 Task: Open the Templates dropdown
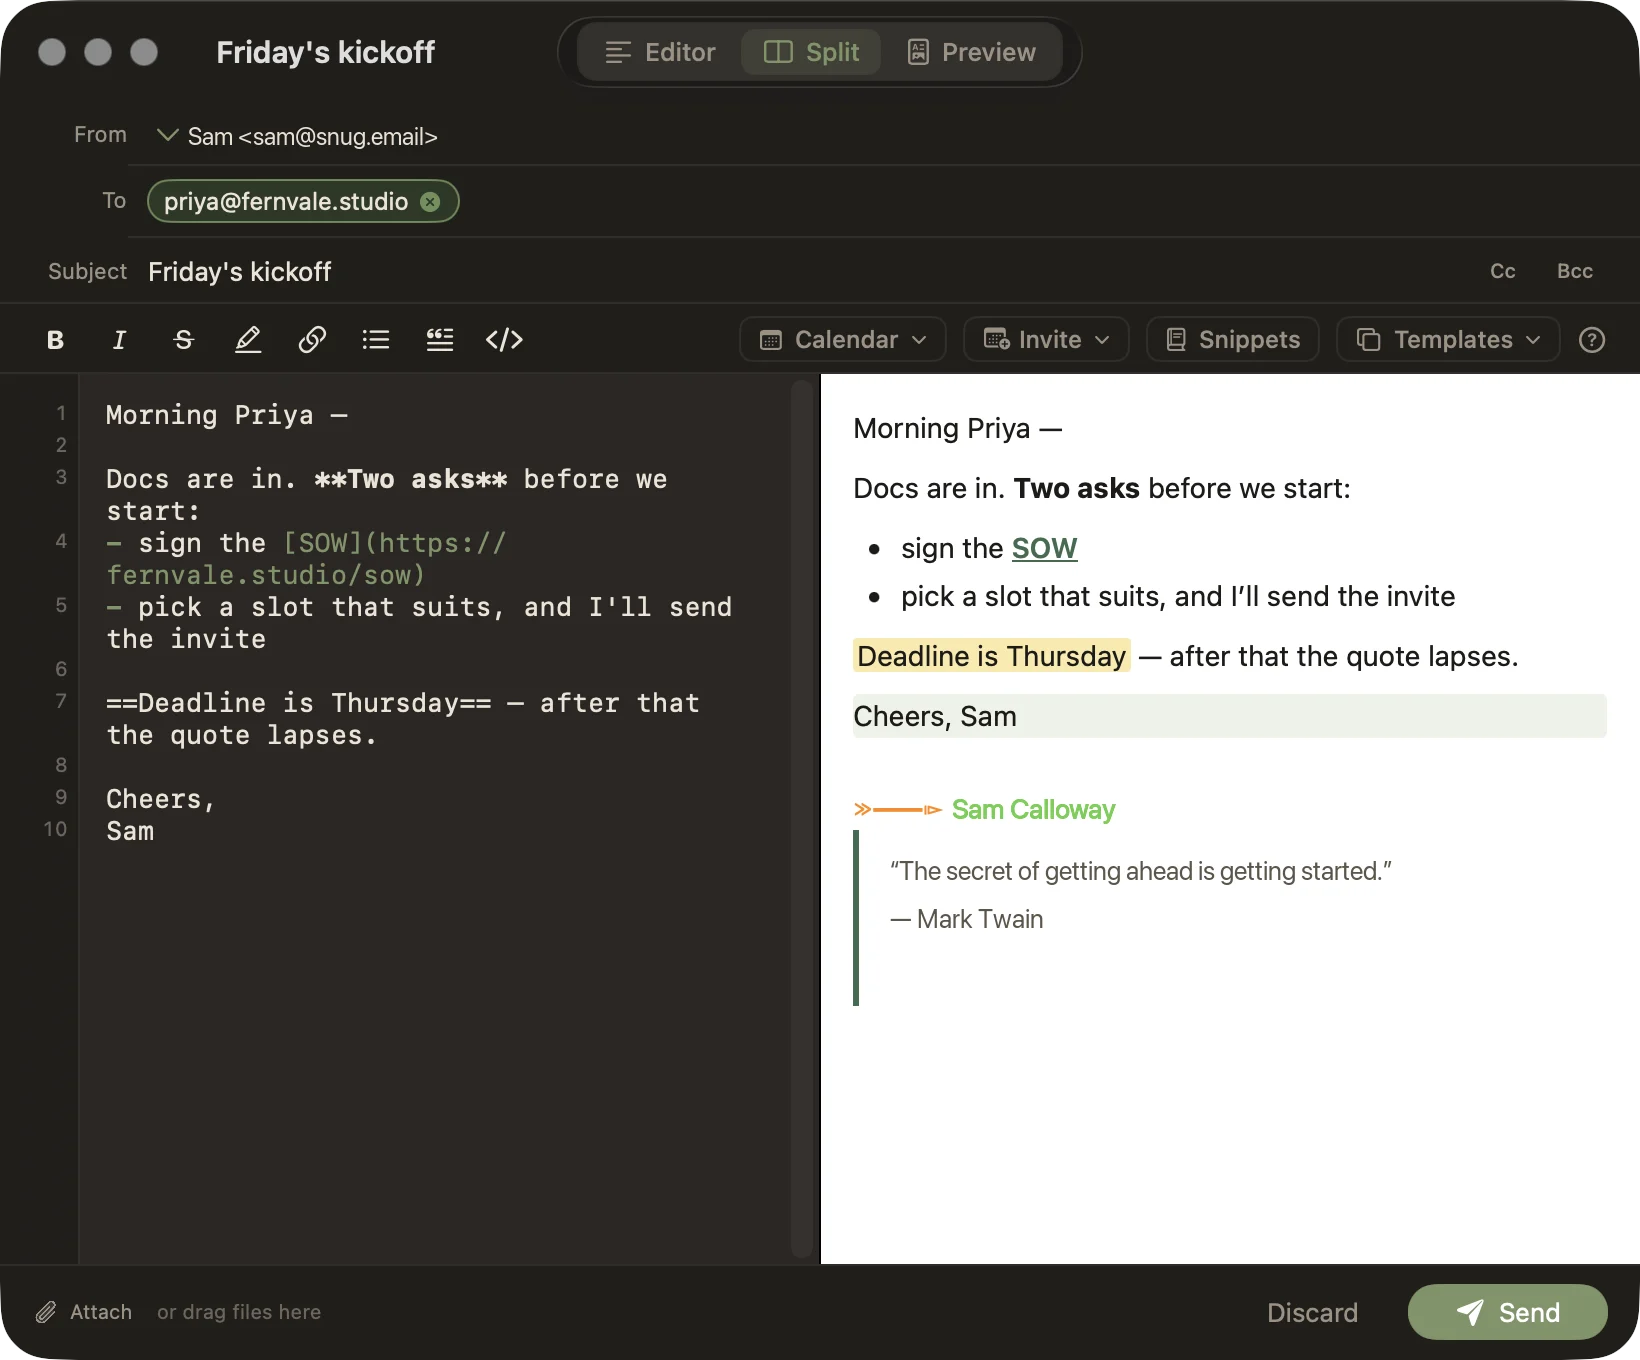1448,340
